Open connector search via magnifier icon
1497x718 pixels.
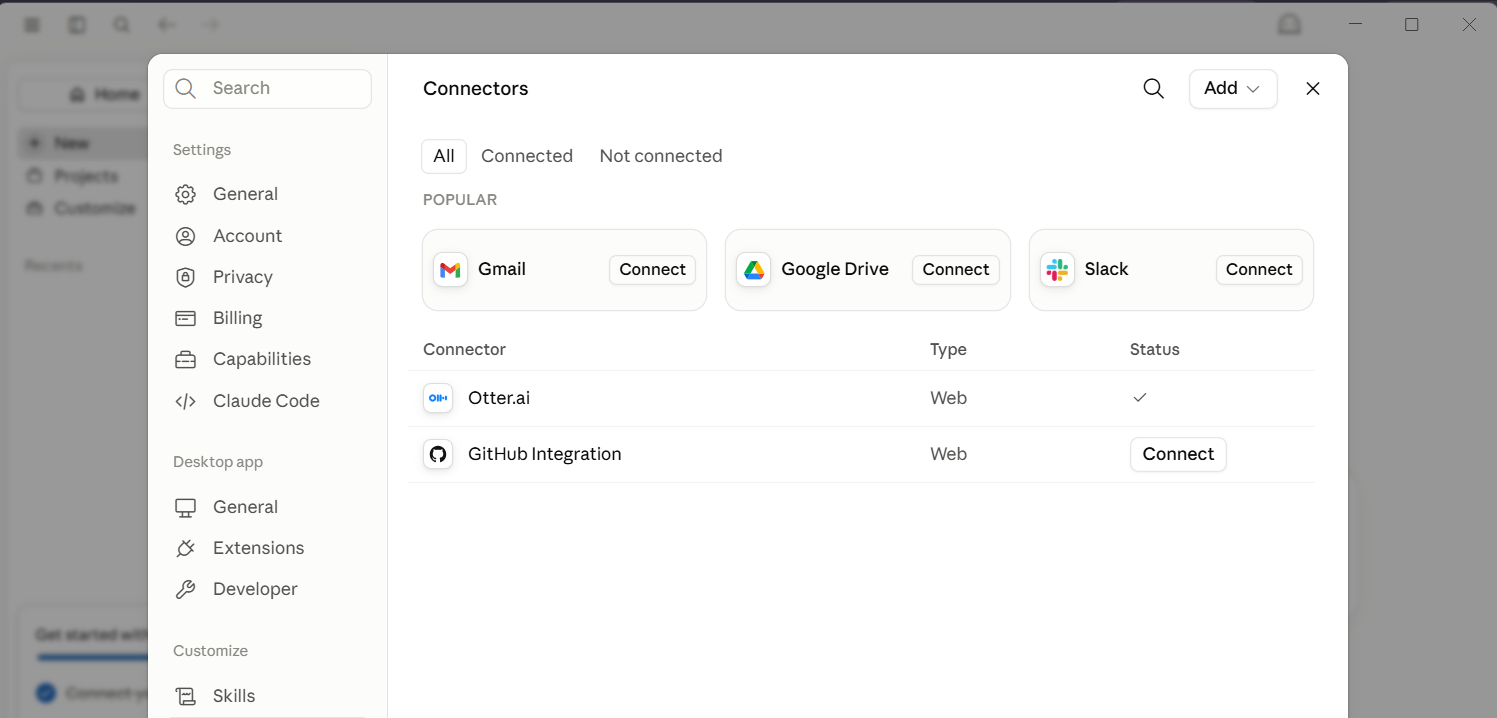coord(1153,89)
